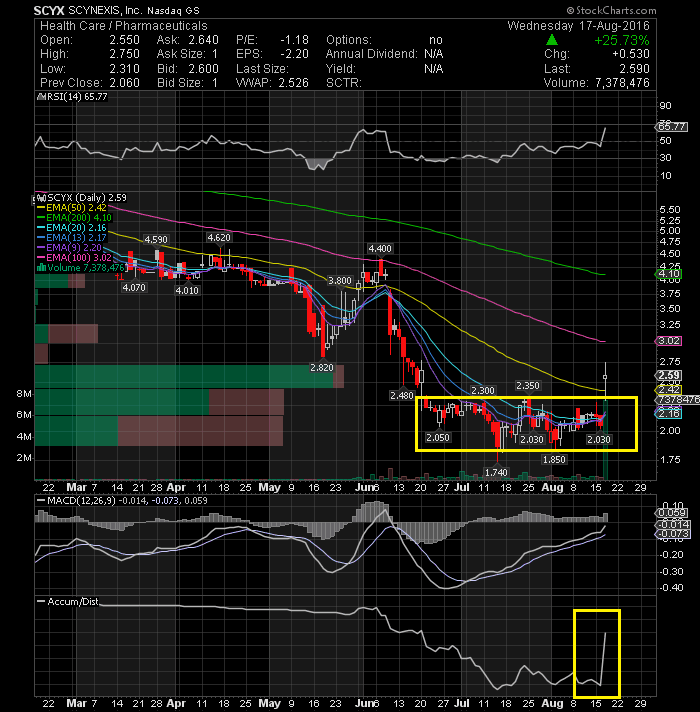Click the Health Care / Pharmaceuticals sector text
700x712 pixels.
(x=123, y=26)
